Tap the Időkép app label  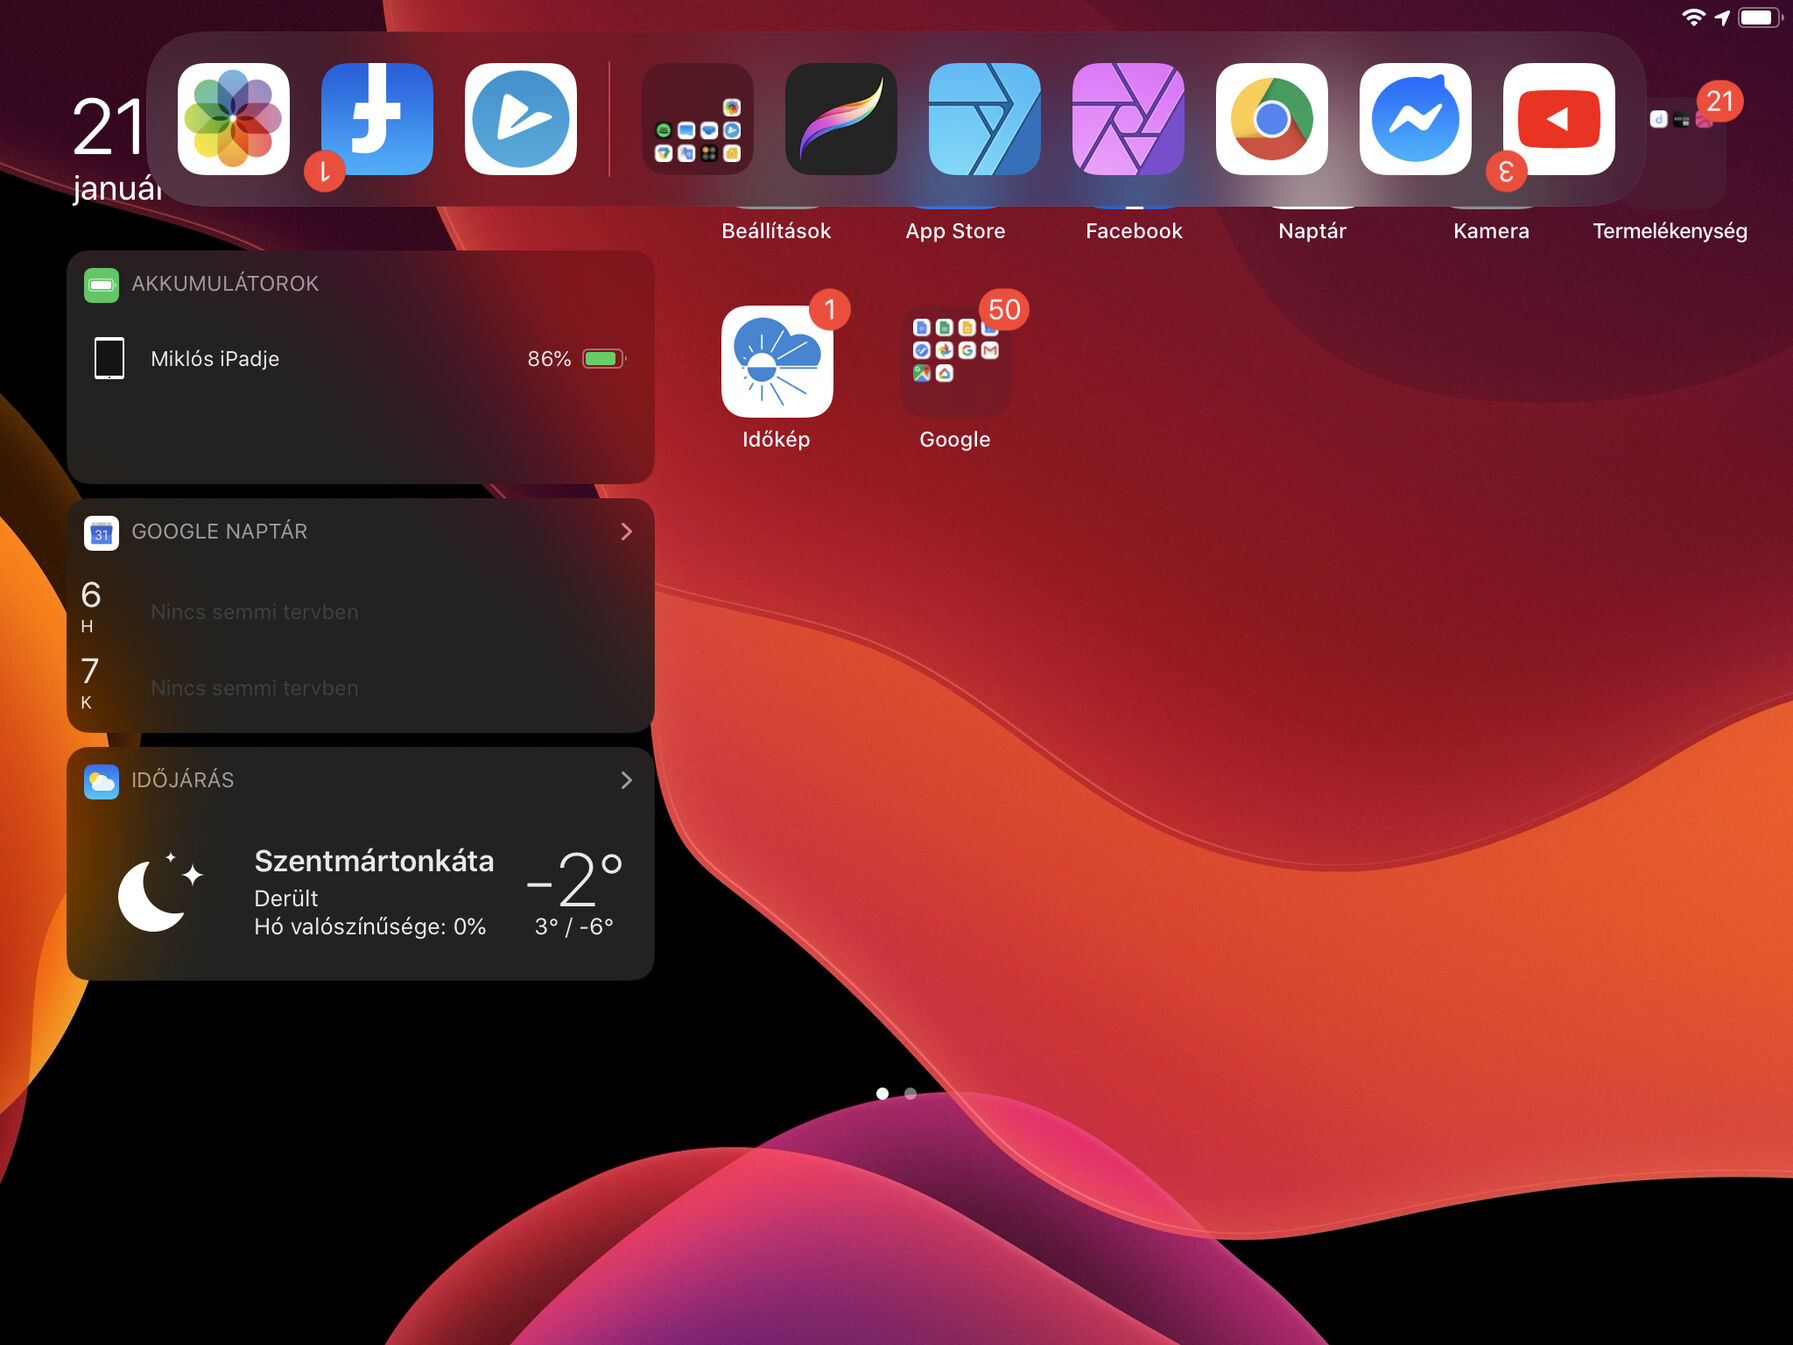776,439
